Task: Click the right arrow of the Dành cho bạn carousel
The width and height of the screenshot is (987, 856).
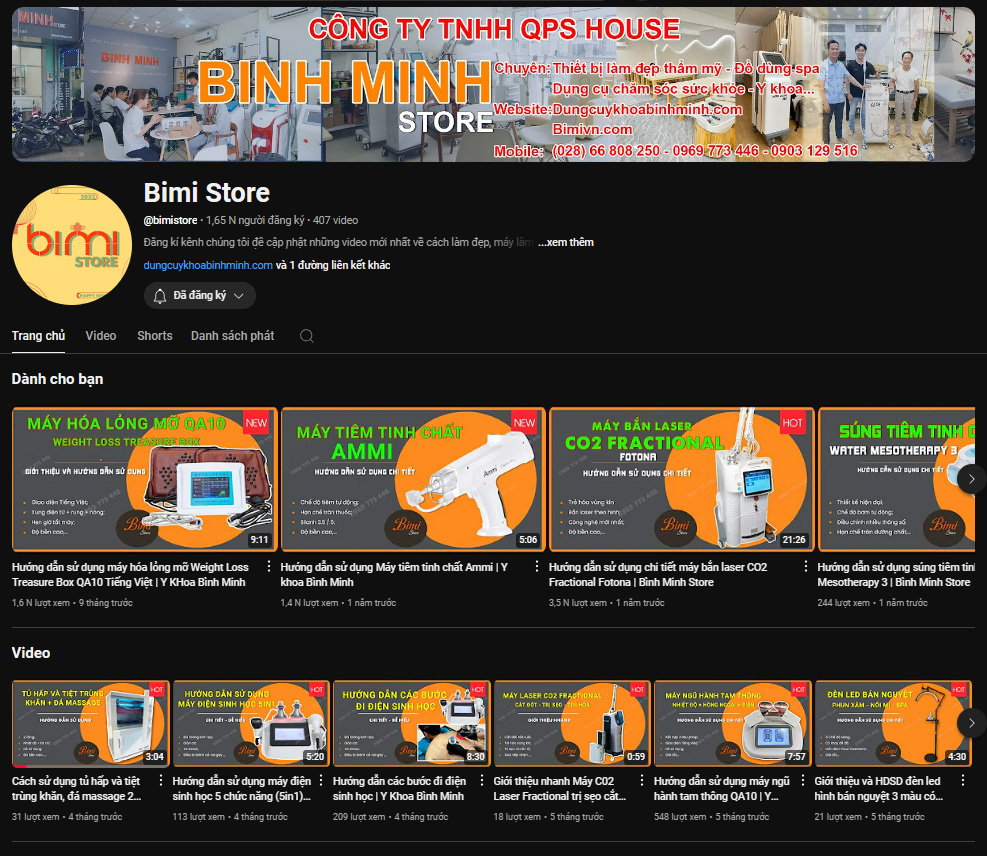Action: tap(971, 479)
